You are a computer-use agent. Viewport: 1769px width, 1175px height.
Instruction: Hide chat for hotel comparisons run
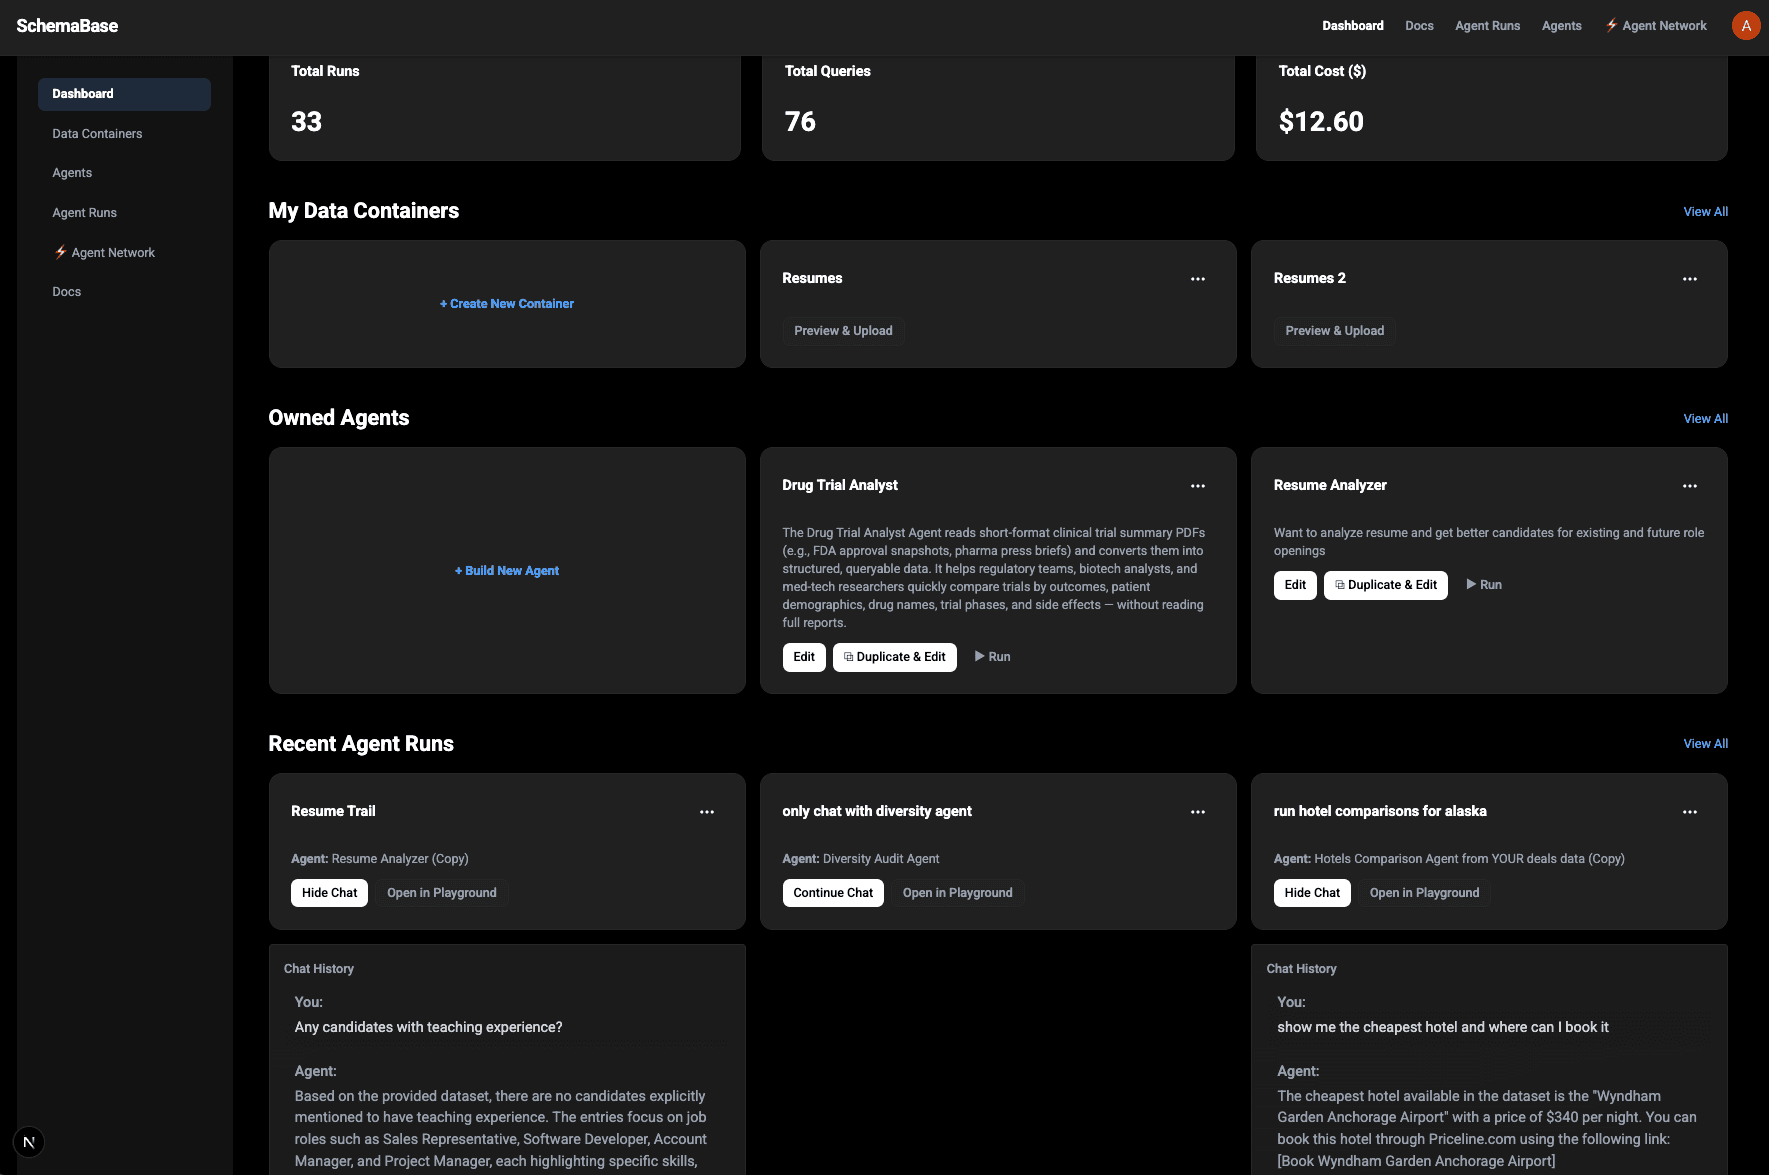tap(1312, 892)
